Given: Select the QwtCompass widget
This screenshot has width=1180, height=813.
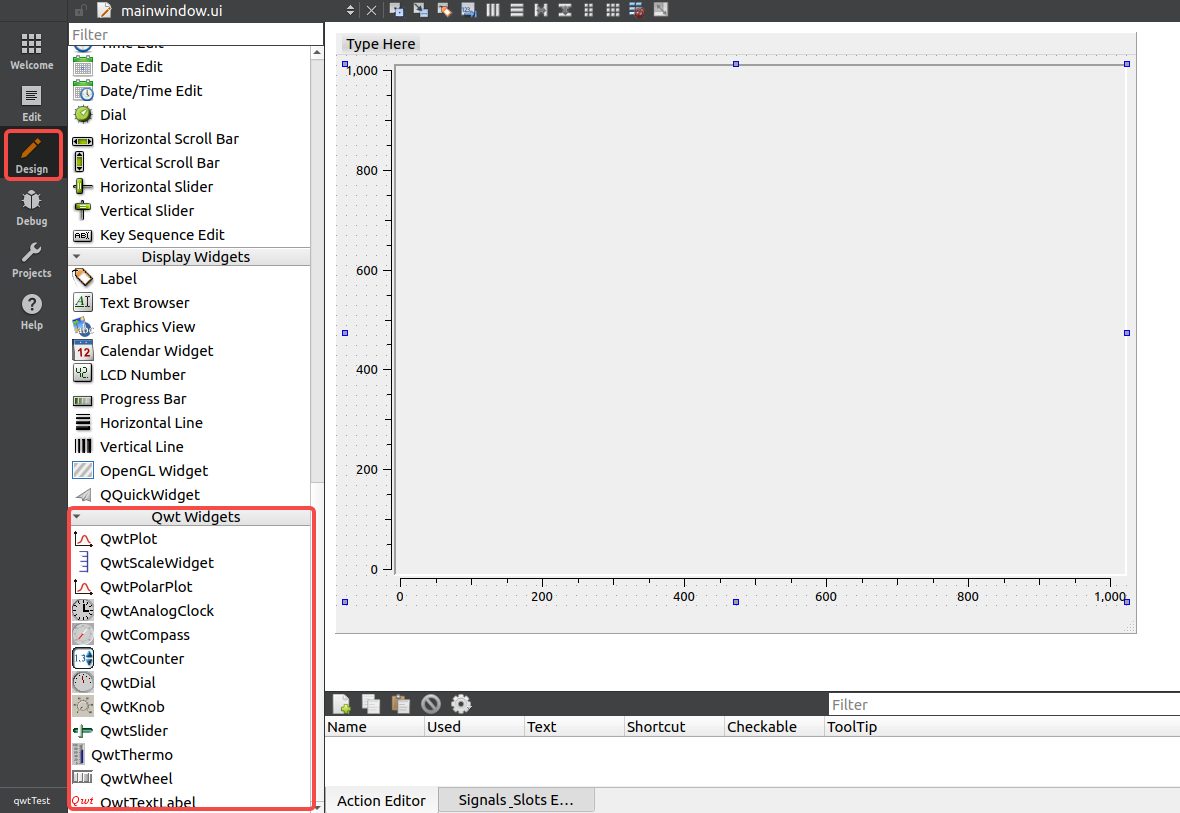Looking at the screenshot, I should coord(144,634).
